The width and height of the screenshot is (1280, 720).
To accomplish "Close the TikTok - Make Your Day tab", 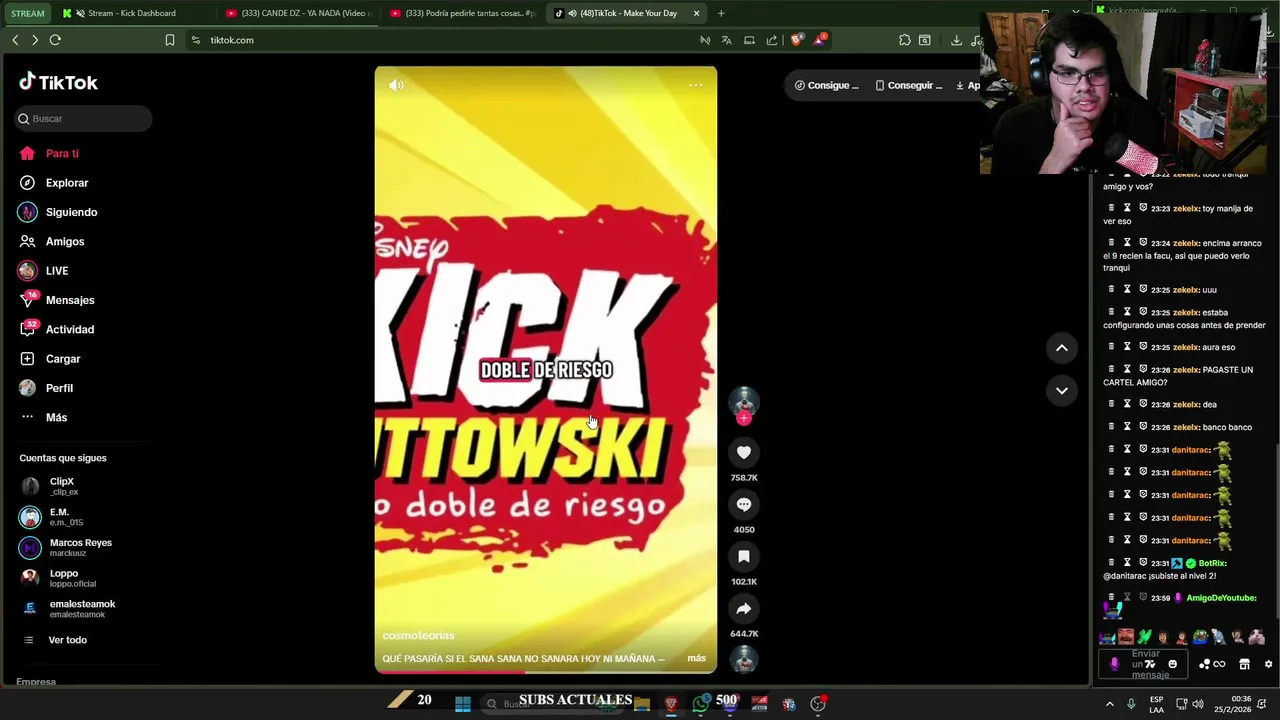I will [696, 13].
